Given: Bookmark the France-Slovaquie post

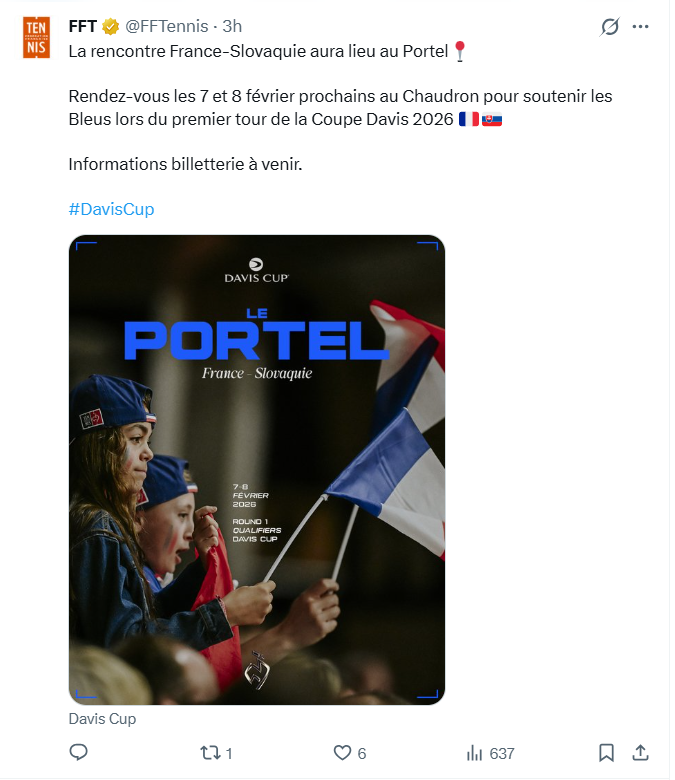Looking at the screenshot, I should pos(606,752).
